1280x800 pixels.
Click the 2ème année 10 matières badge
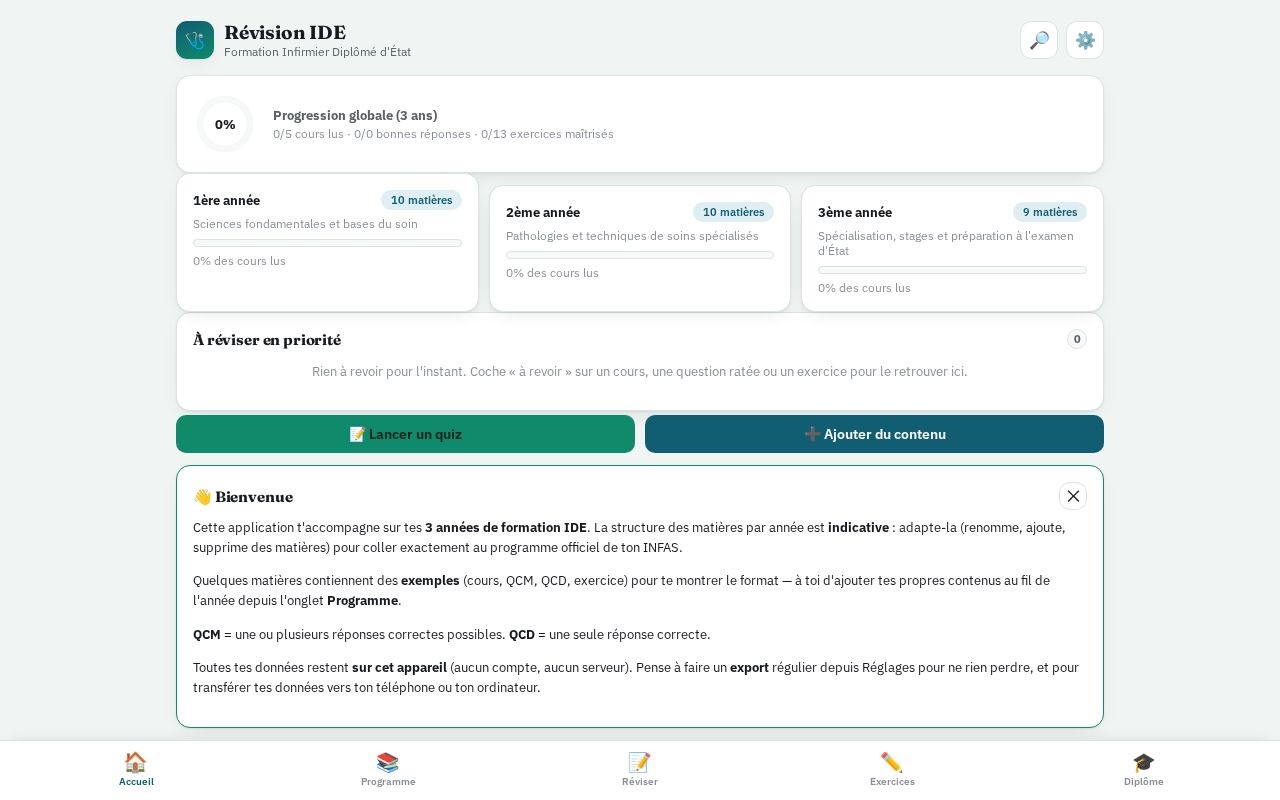pyautogui.click(x=733, y=212)
